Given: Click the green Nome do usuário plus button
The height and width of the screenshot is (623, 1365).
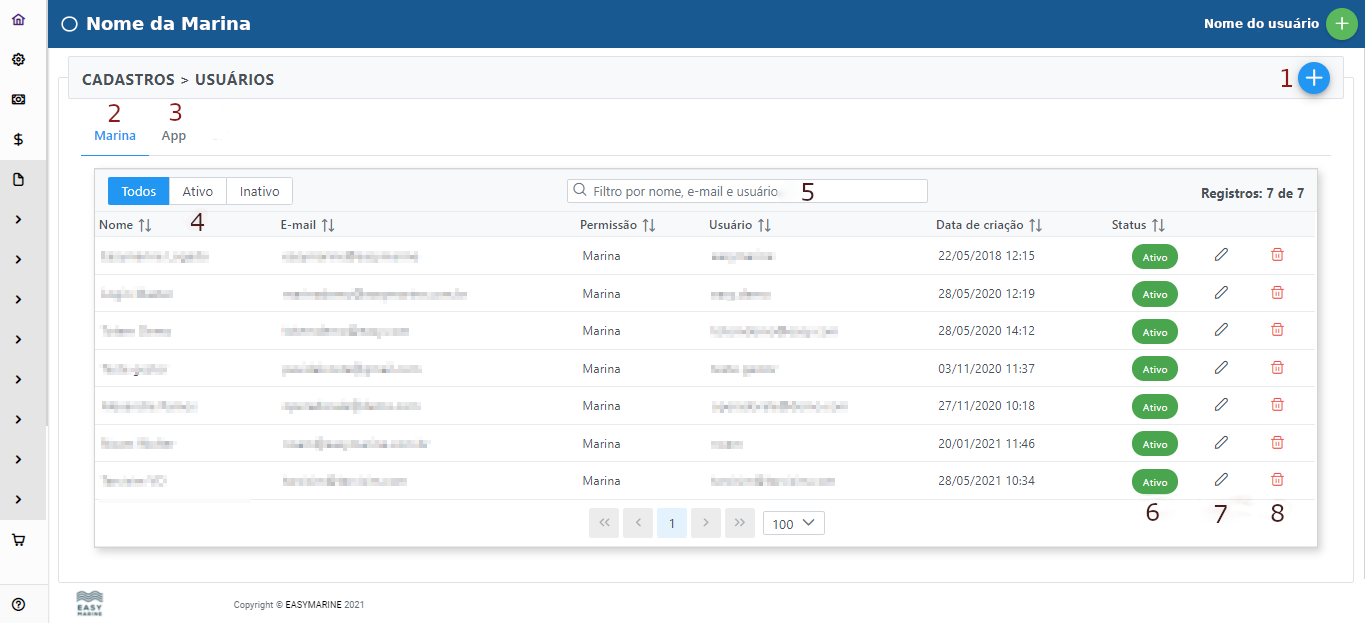Looking at the screenshot, I should [x=1341, y=24].
